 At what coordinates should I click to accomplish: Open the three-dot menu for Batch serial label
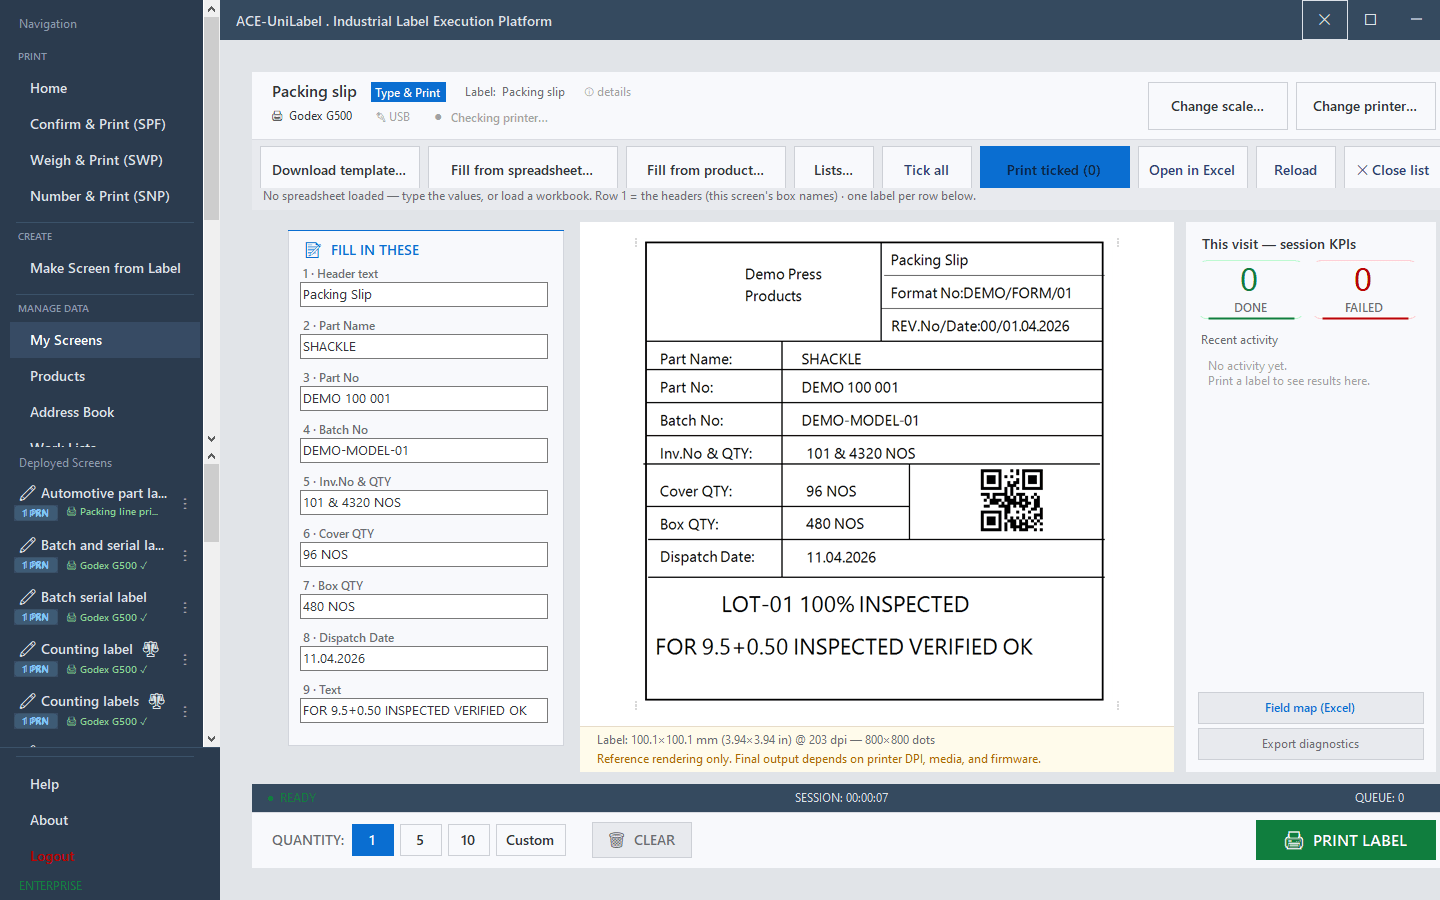point(185,607)
